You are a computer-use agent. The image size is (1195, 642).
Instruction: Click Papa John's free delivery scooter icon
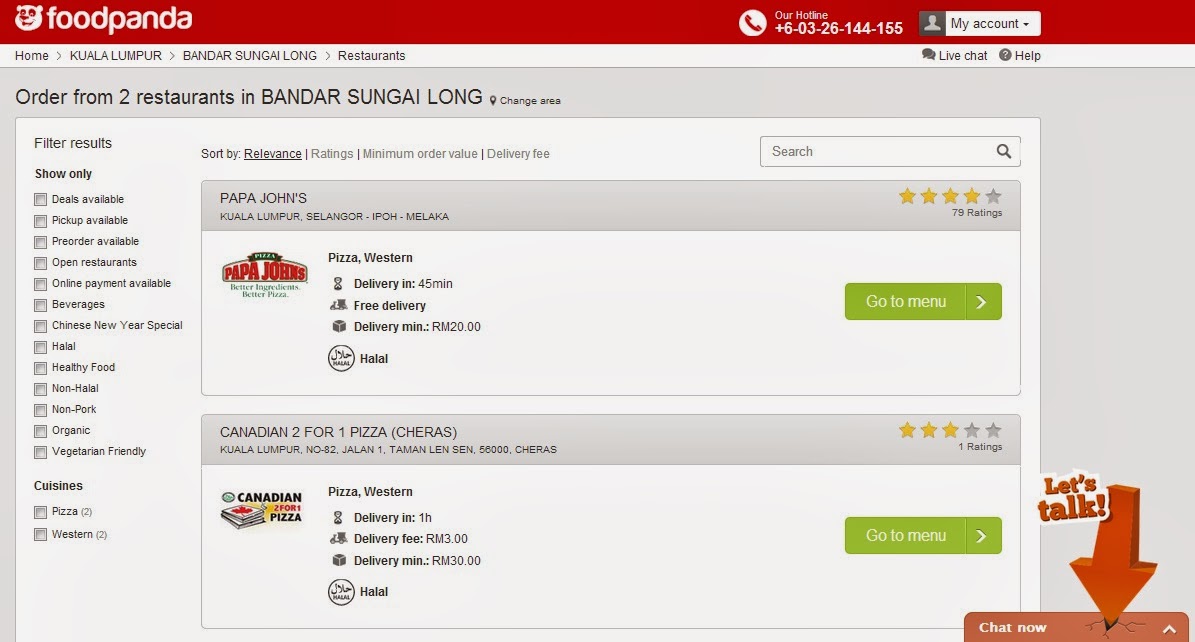point(338,305)
